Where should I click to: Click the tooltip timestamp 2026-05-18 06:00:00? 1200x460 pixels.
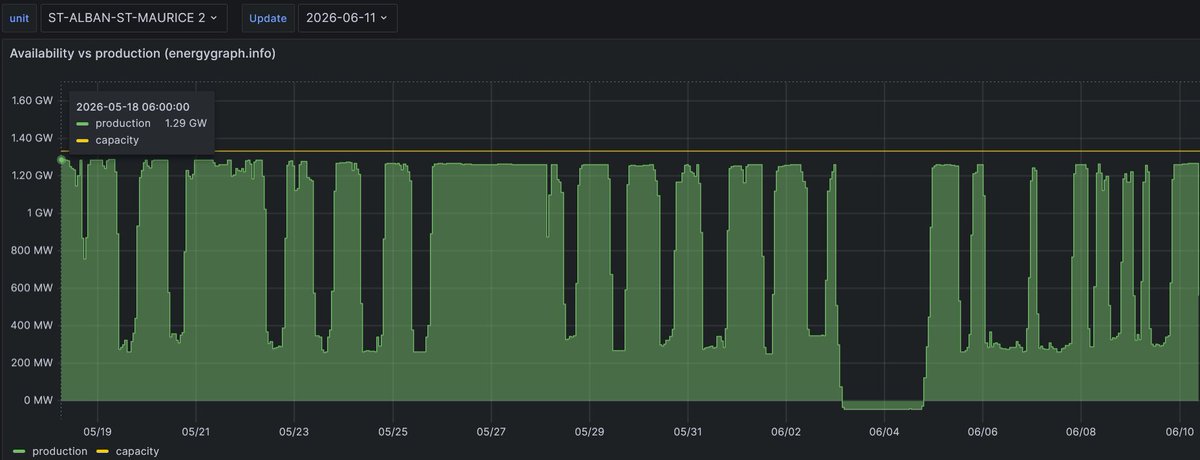point(133,106)
